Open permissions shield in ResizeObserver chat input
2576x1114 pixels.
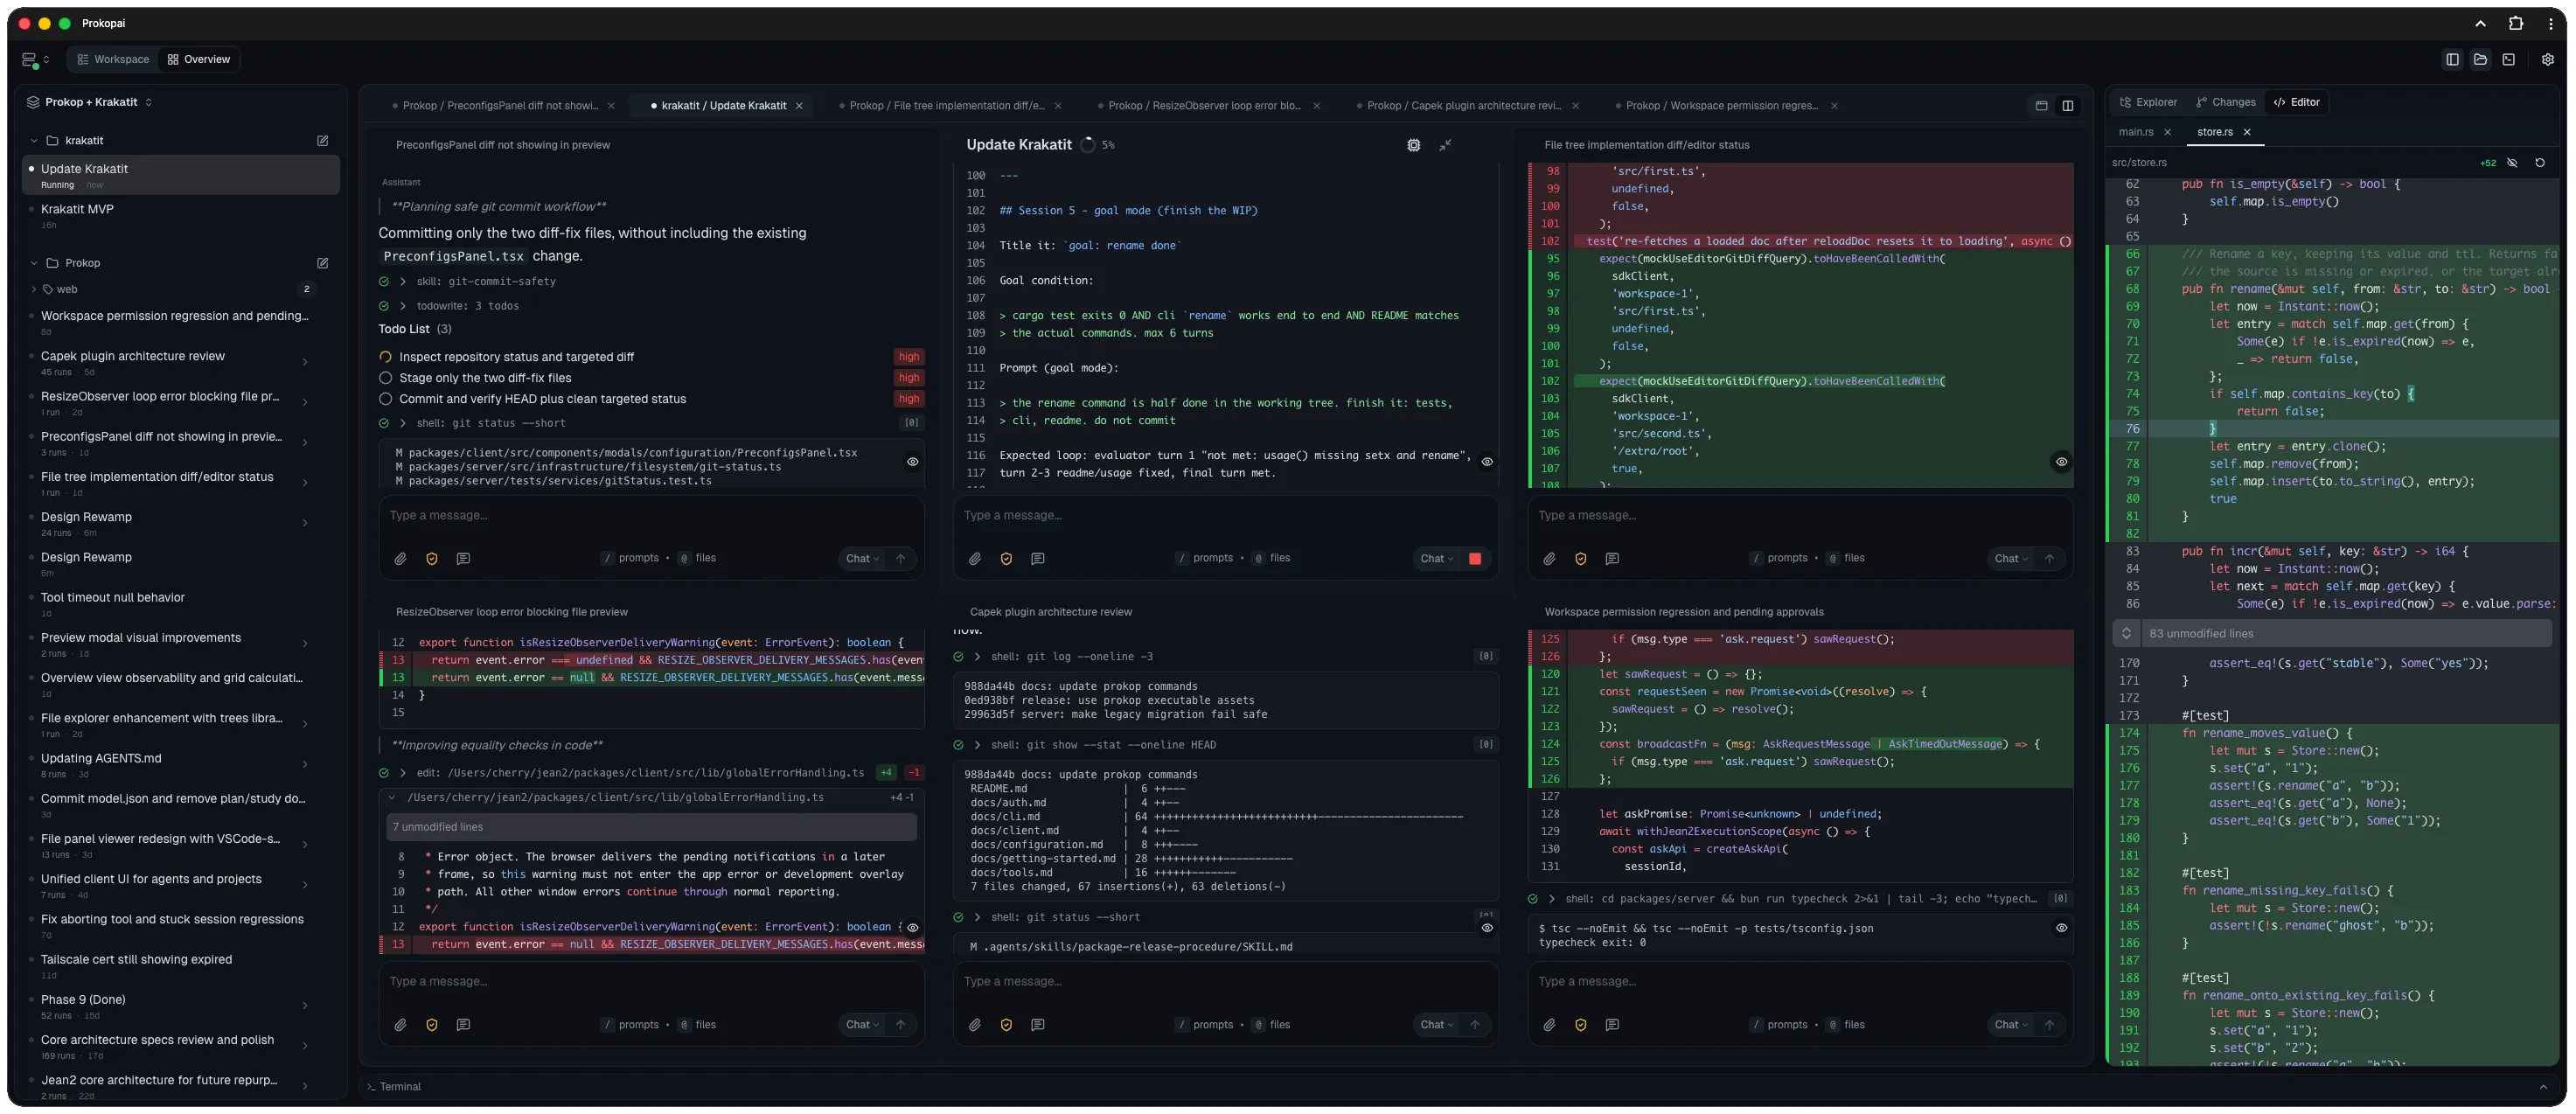pyautogui.click(x=432, y=1025)
